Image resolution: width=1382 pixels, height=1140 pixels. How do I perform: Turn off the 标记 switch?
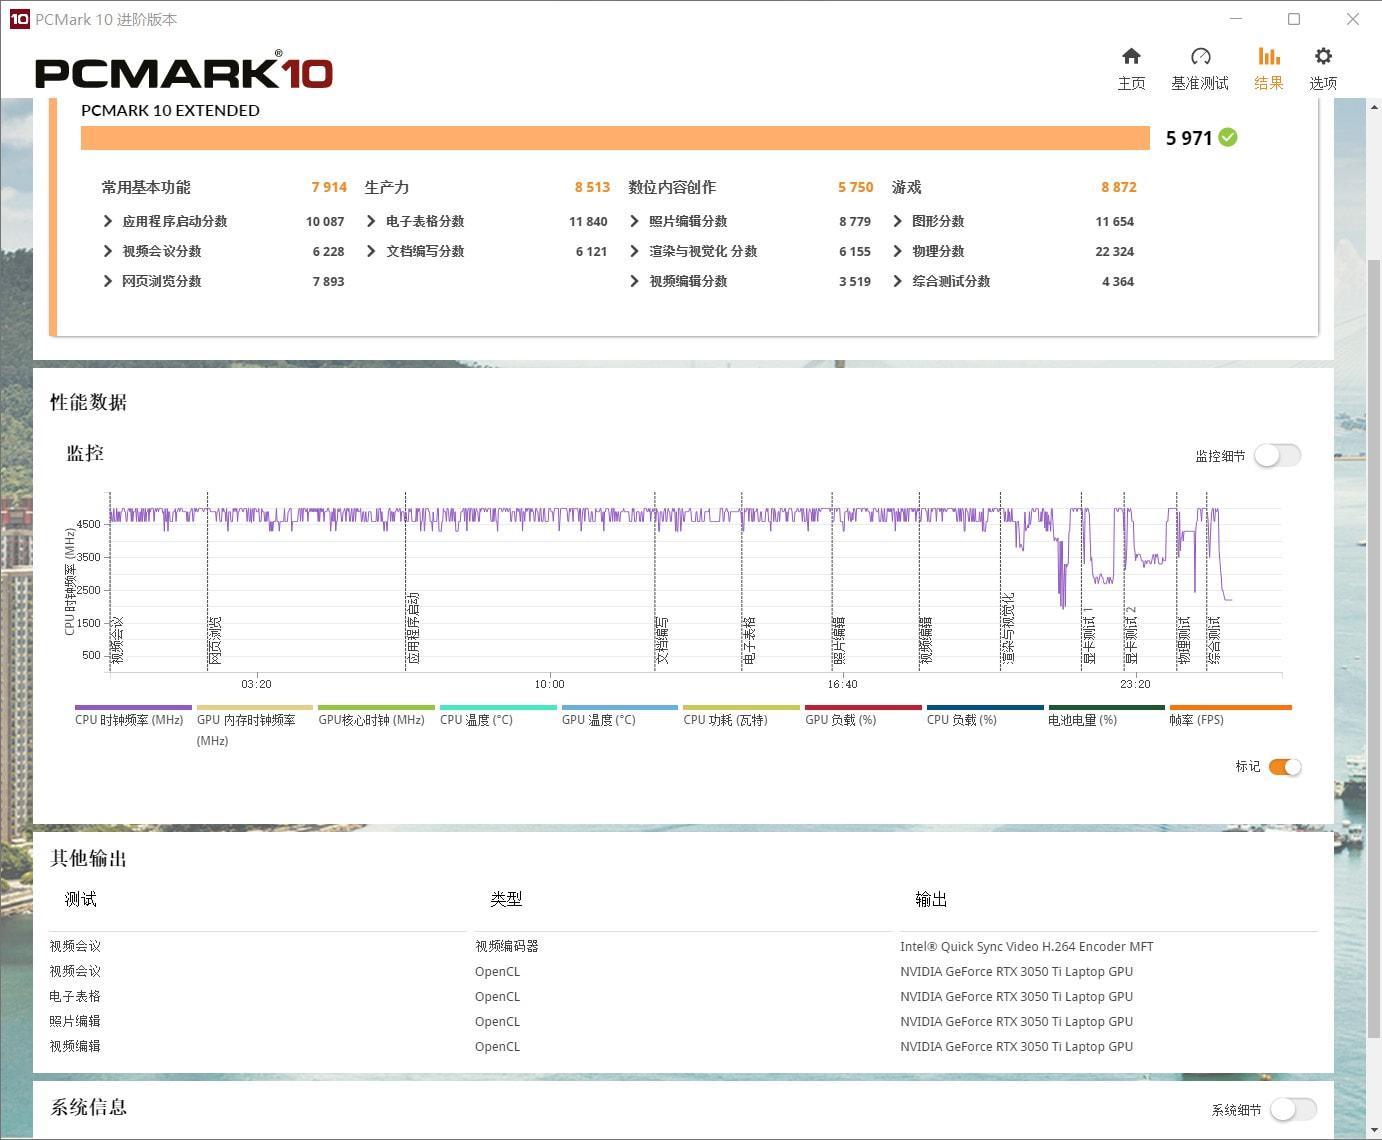click(1285, 767)
